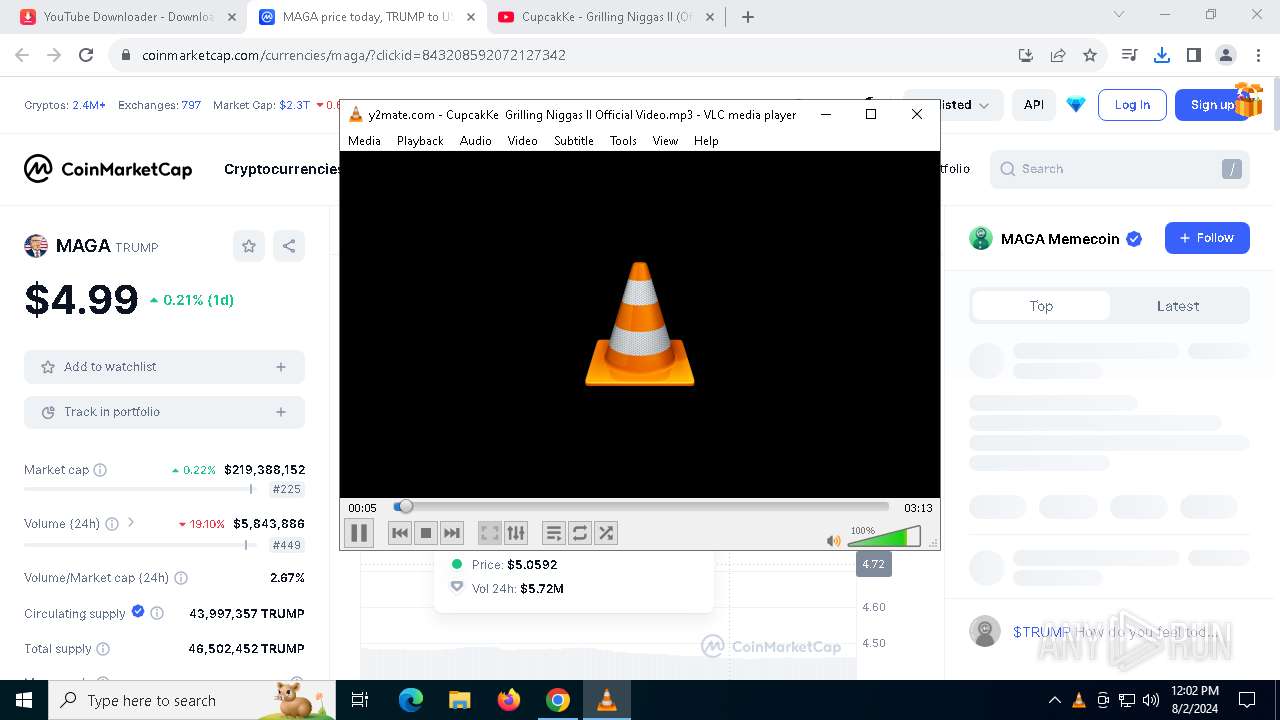Stop playback in VLC
The height and width of the screenshot is (720, 1280).
pos(425,533)
